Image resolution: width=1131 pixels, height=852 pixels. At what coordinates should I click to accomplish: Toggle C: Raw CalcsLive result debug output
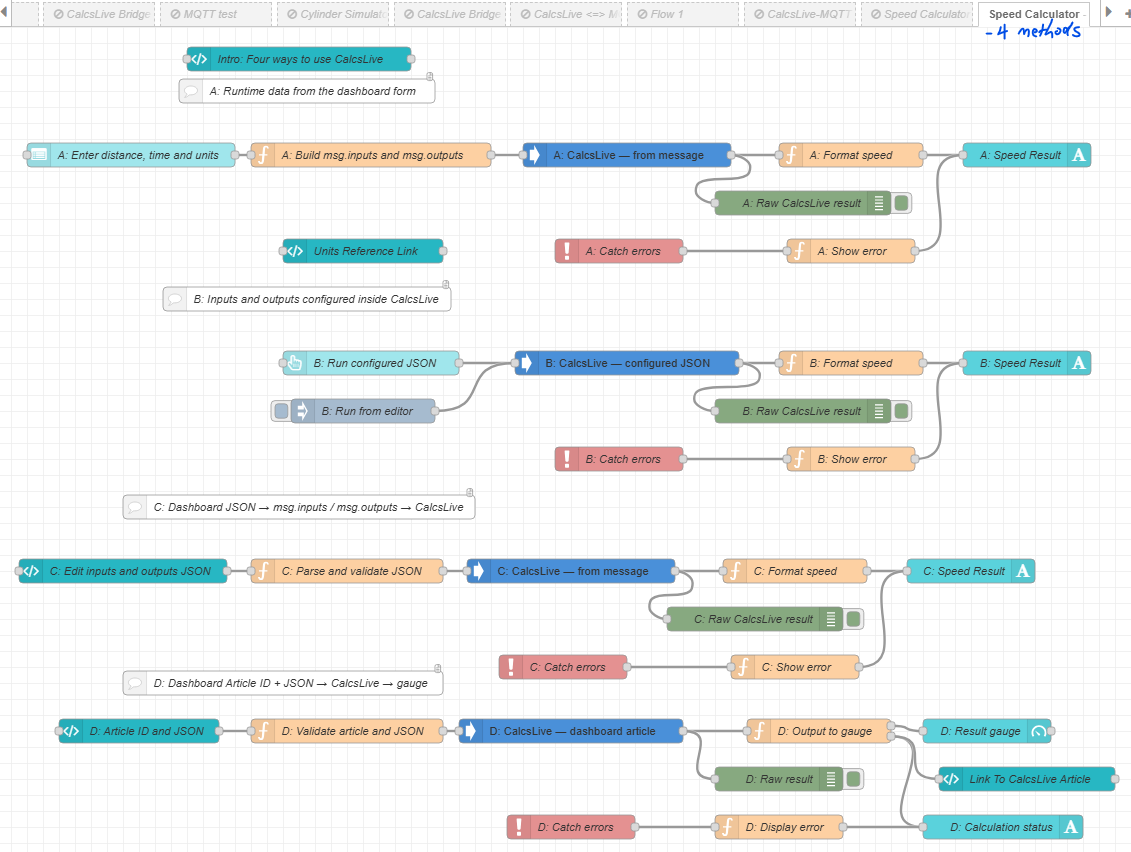854,619
